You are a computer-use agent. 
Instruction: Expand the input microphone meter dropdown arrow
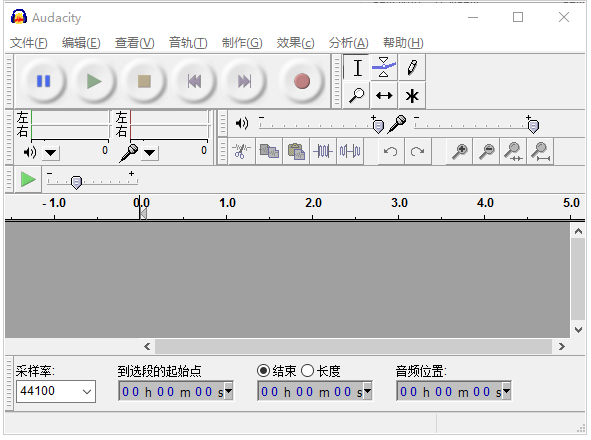click(x=150, y=153)
